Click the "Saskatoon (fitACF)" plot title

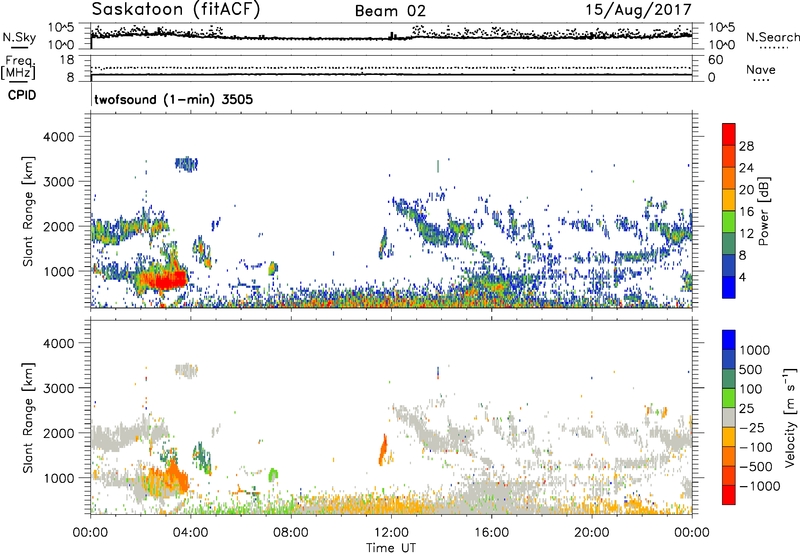click(176, 10)
